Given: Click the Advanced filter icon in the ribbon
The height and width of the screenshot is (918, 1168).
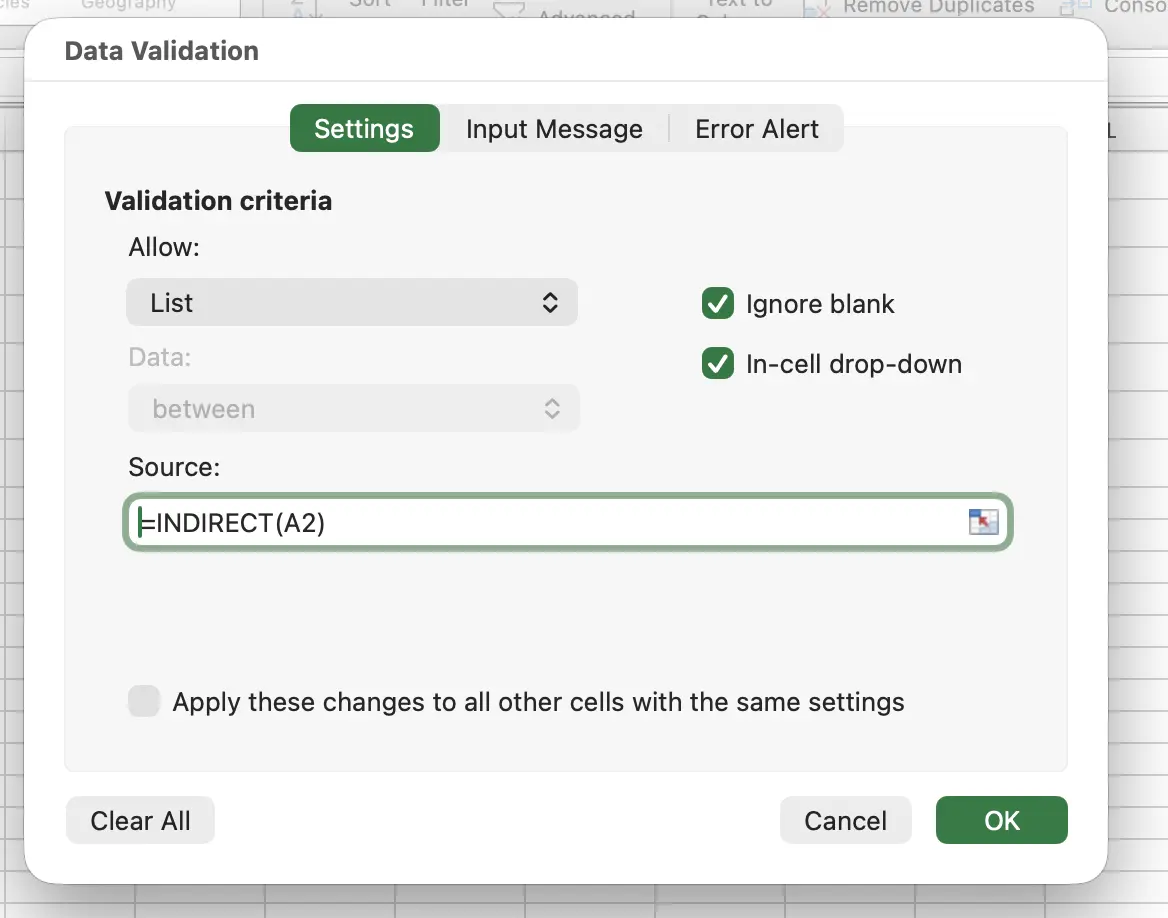Looking at the screenshot, I should point(510,9).
